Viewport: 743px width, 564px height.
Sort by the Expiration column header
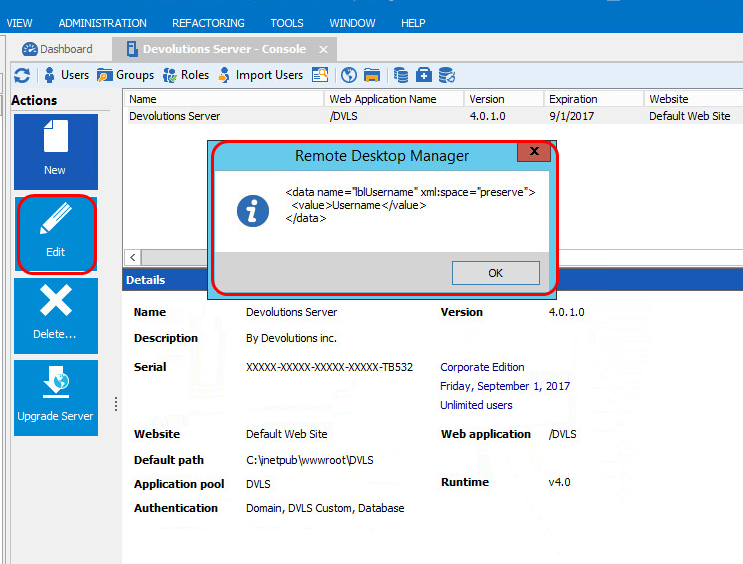click(x=594, y=99)
